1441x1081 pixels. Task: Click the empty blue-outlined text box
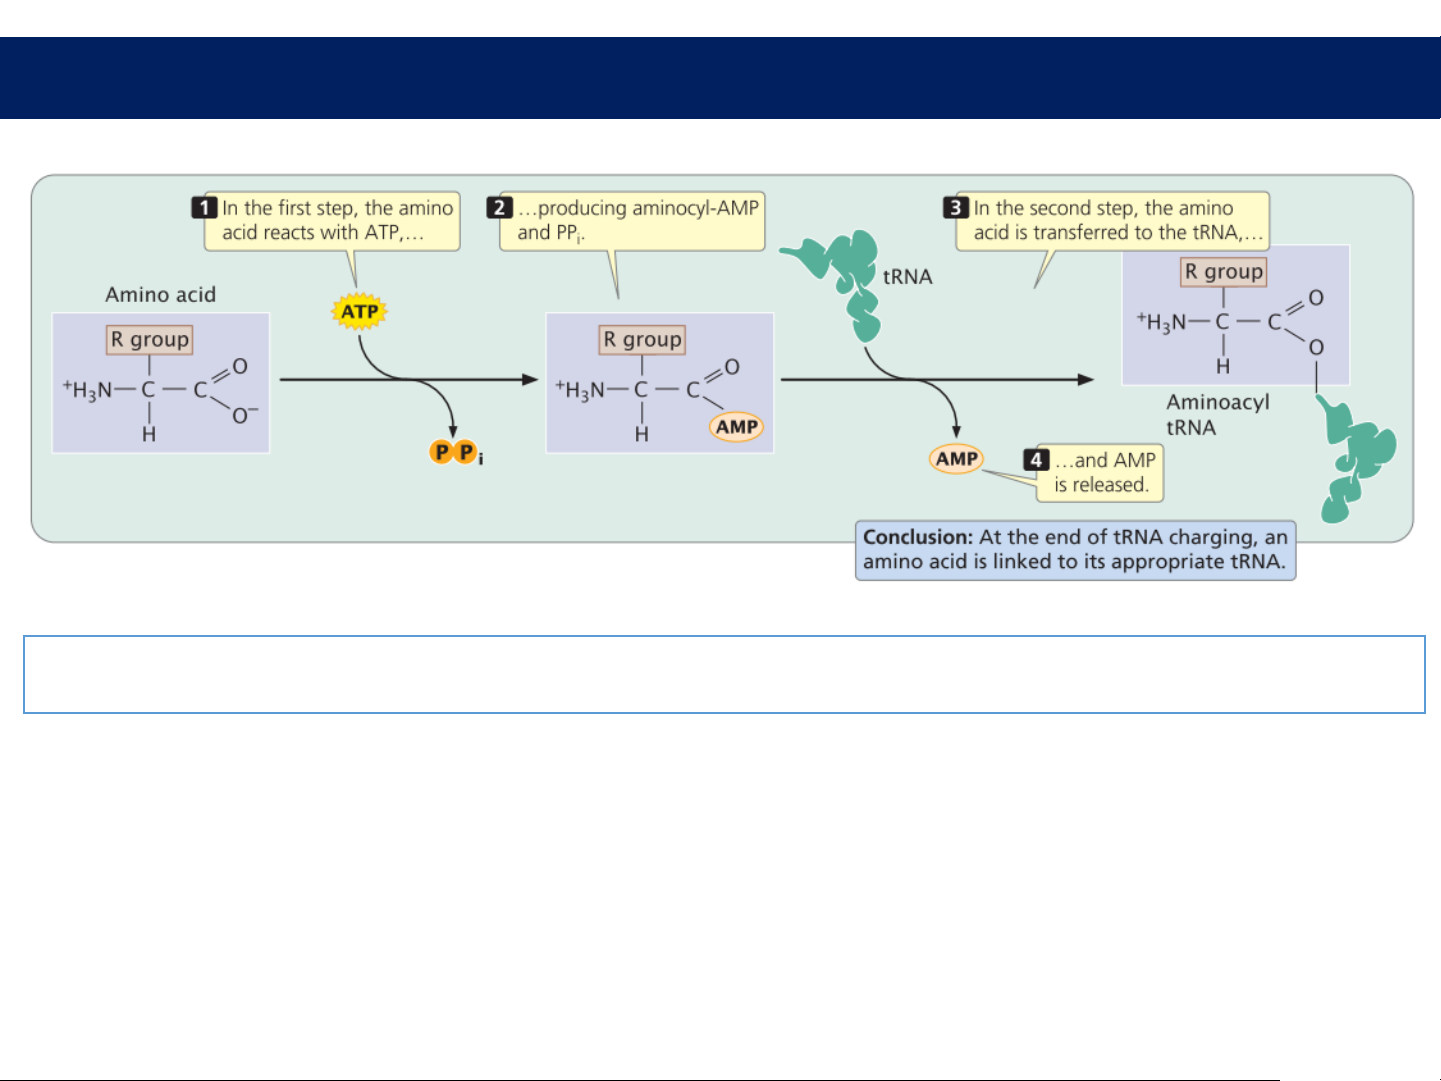(x=724, y=674)
